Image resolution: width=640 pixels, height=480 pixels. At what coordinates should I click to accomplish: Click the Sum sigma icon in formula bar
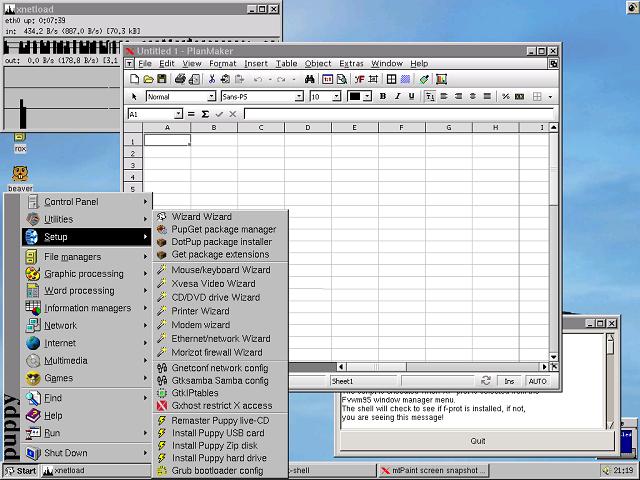tap(205, 114)
